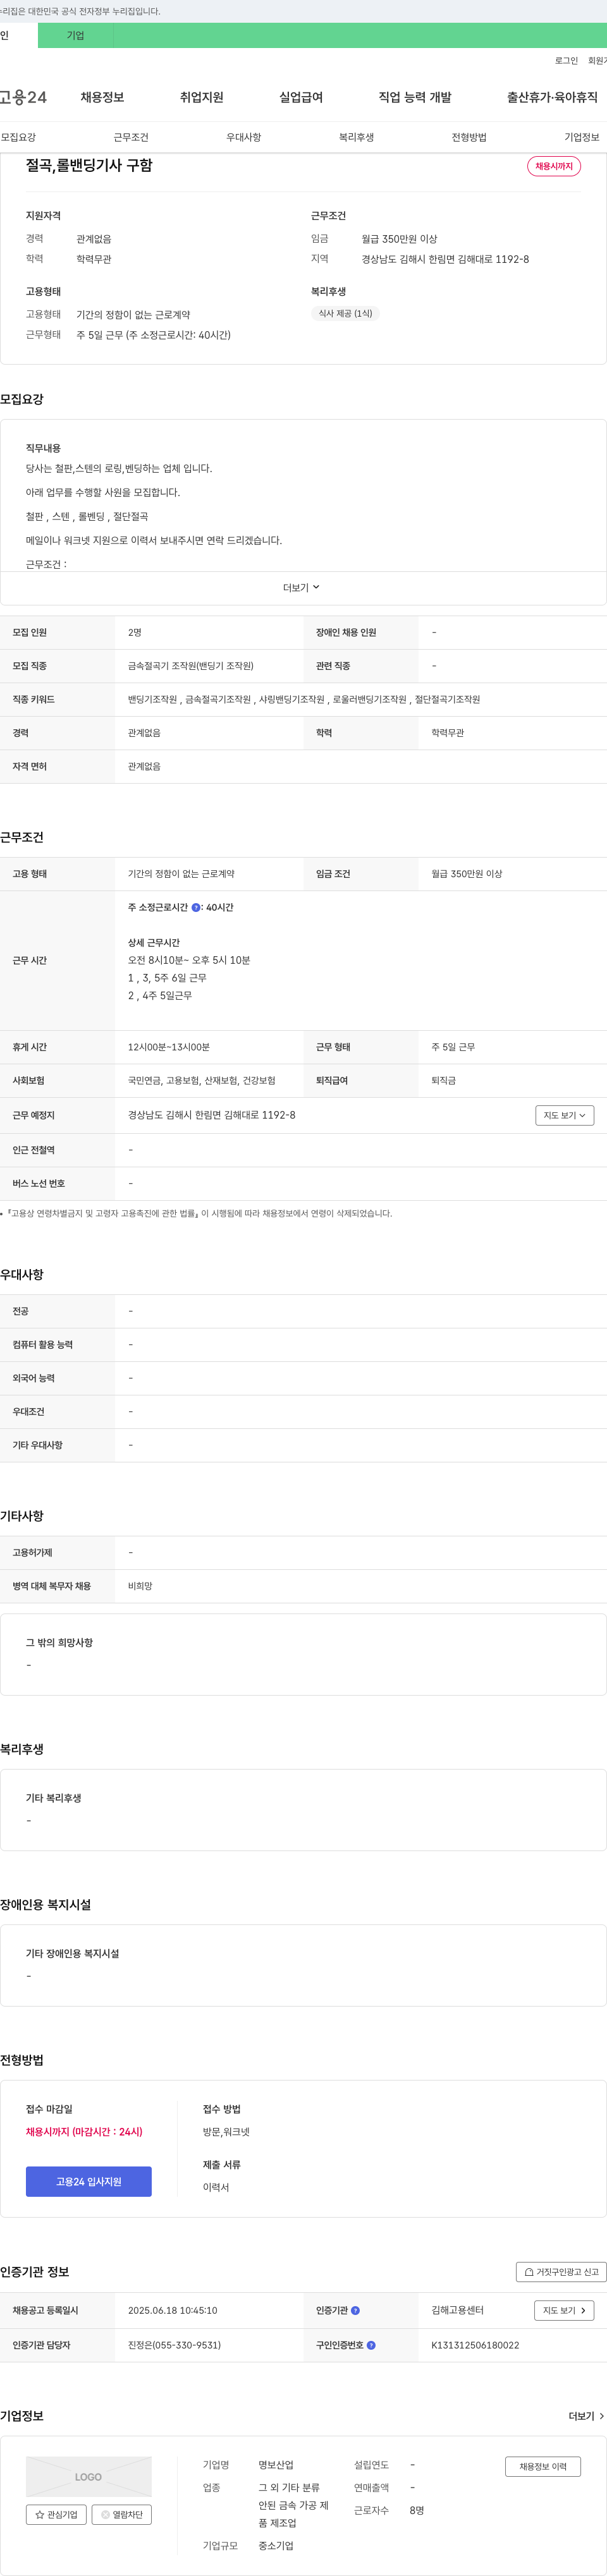
Task: Click the 로그인 link
Action: click(566, 61)
